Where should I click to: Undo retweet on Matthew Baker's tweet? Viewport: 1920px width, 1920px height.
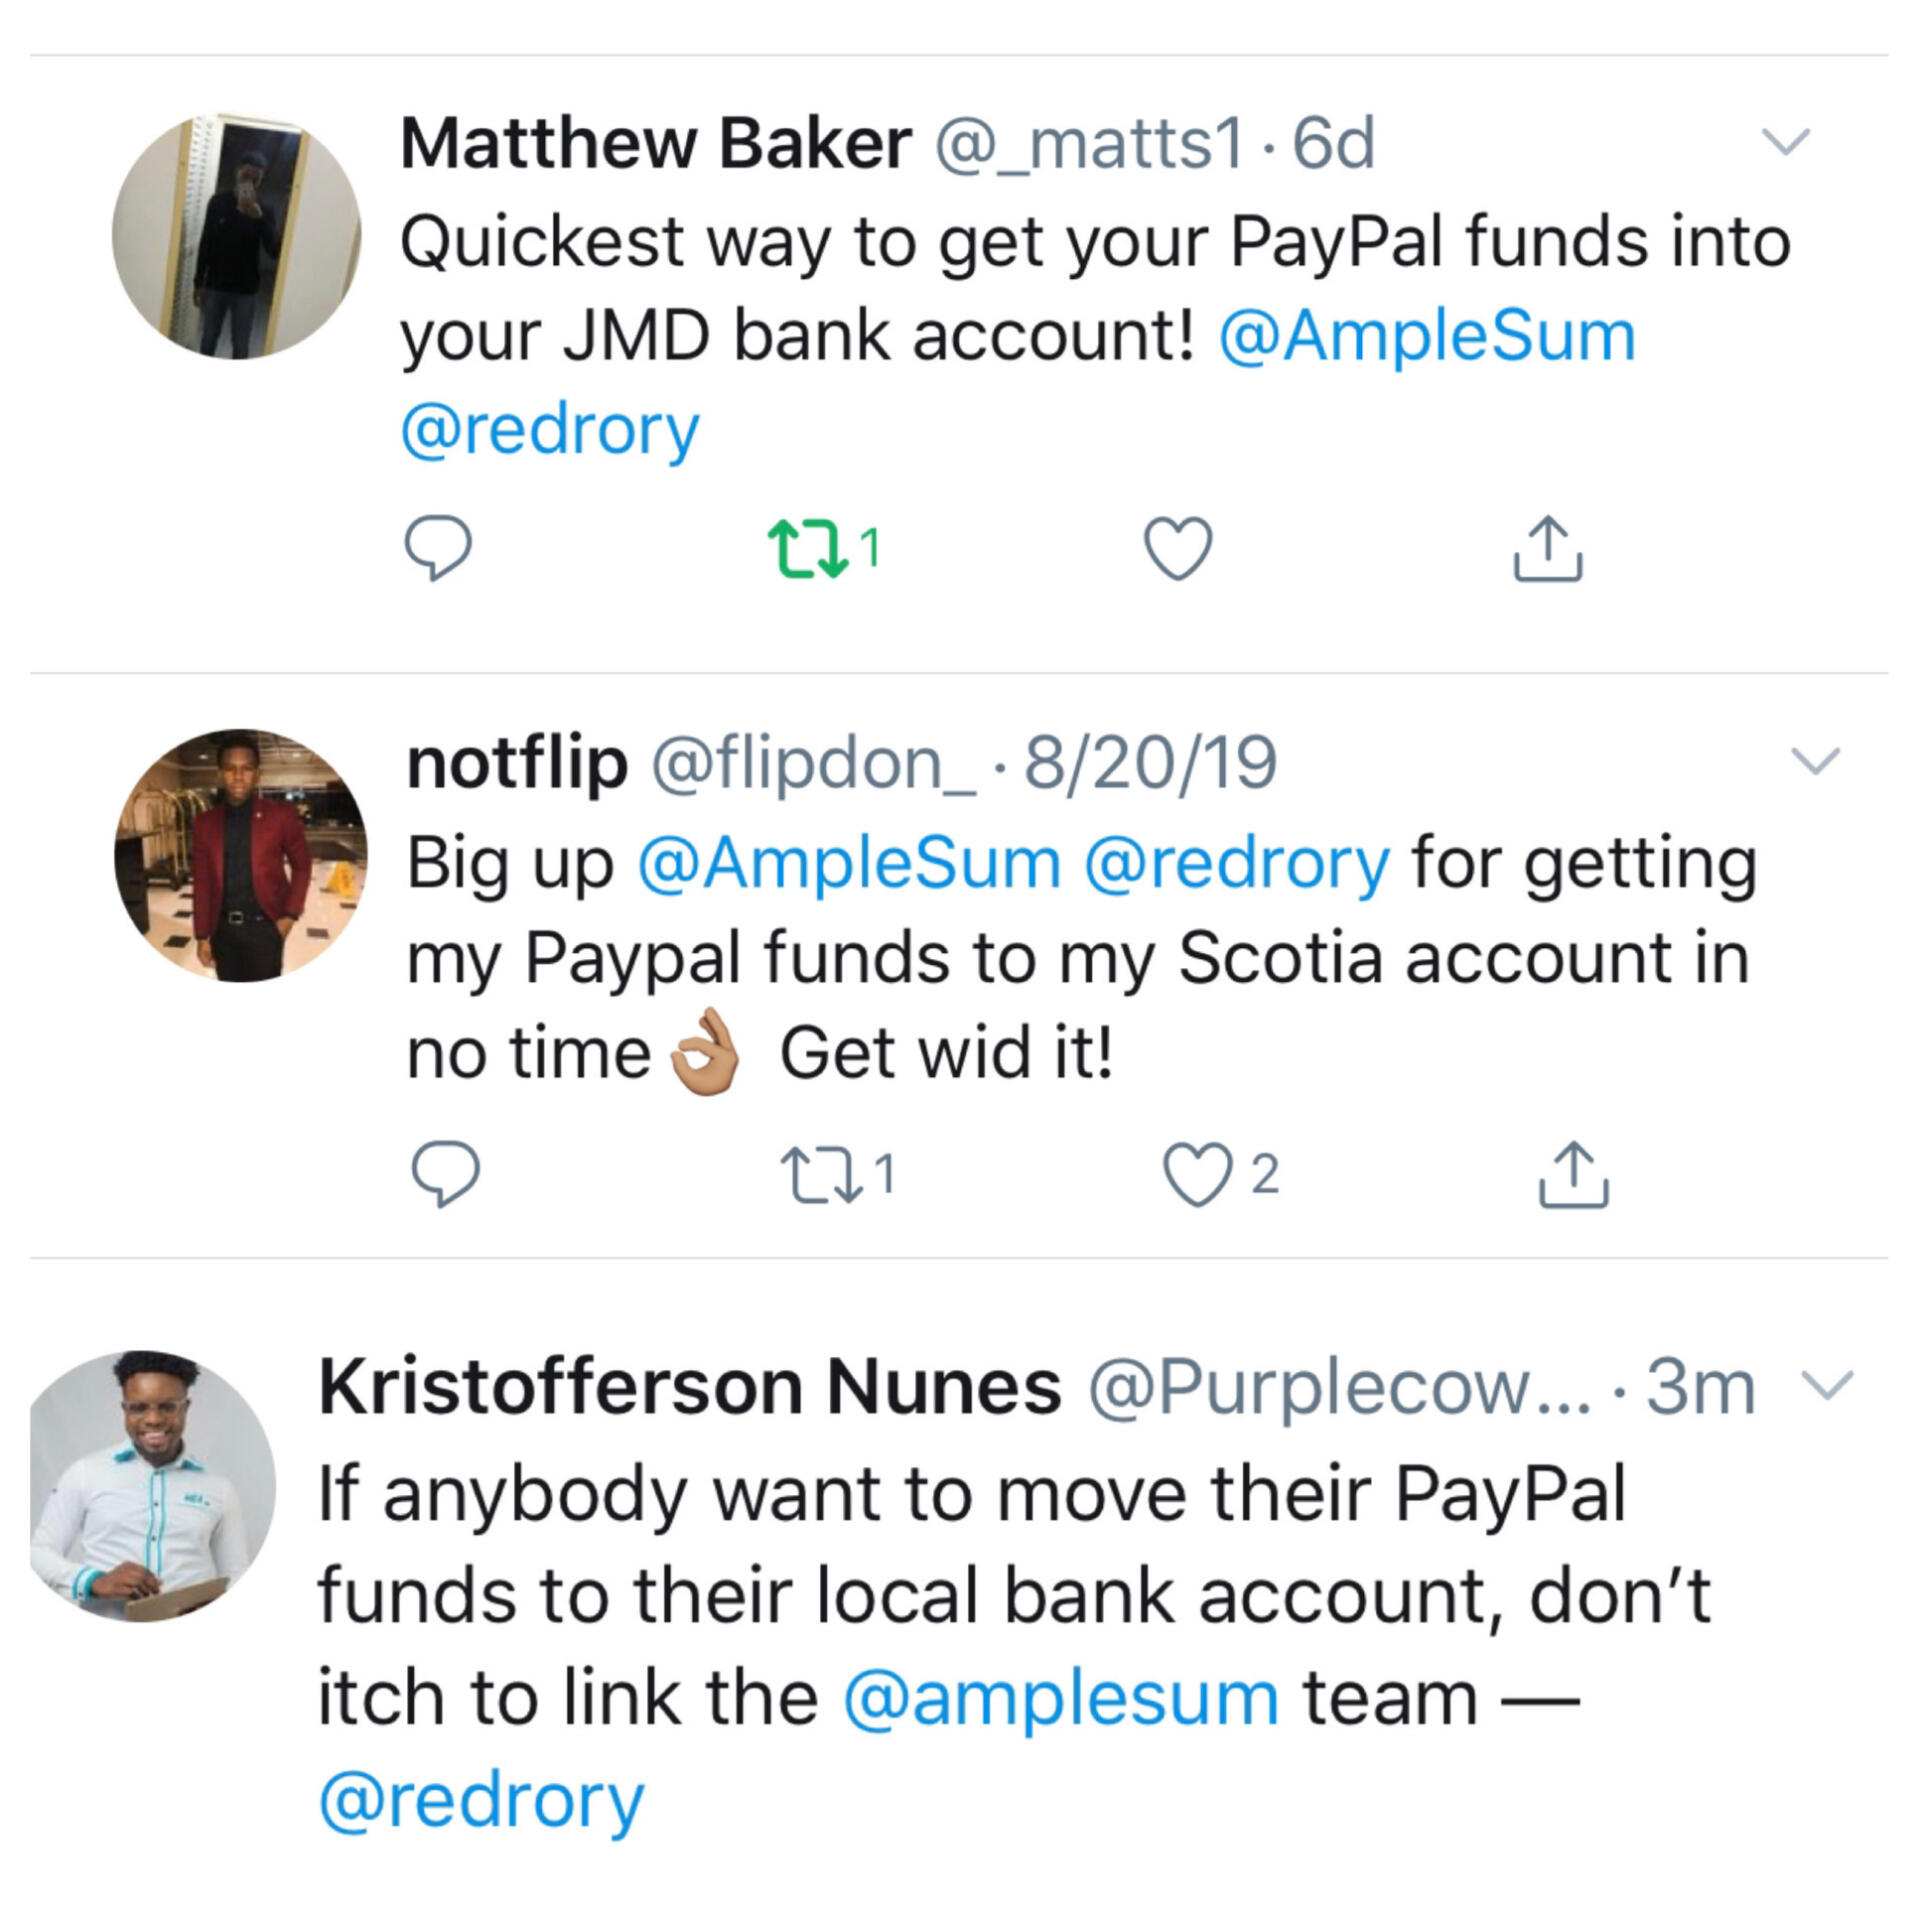(x=808, y=548)
